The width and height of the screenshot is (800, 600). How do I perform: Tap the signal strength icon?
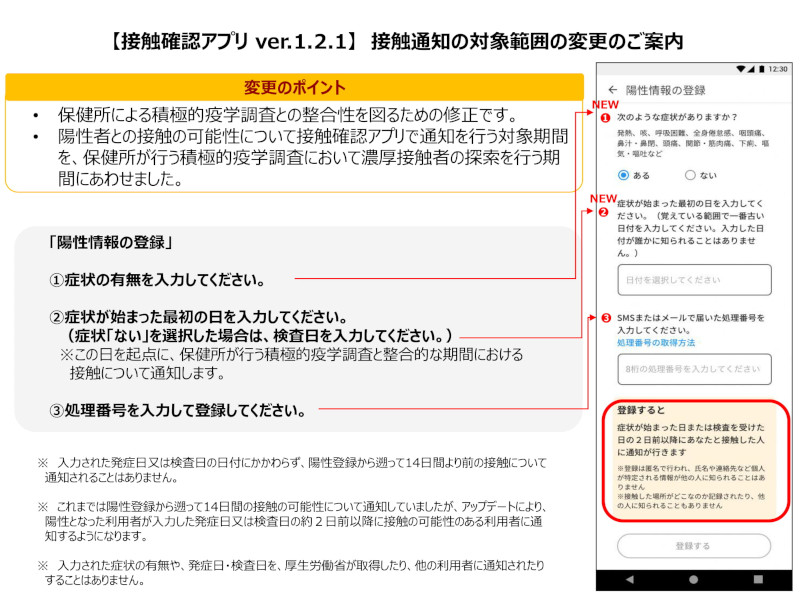751,69
